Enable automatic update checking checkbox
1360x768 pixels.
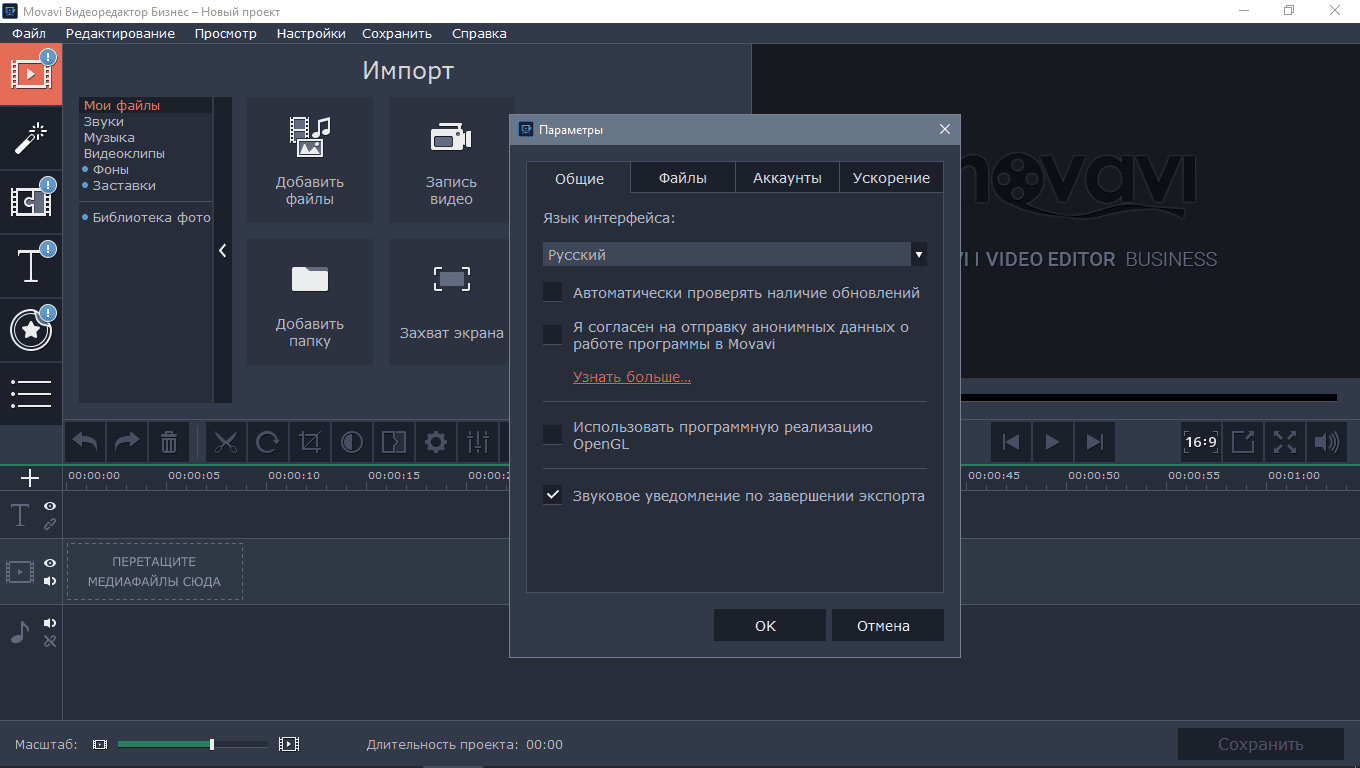[552, 292]
